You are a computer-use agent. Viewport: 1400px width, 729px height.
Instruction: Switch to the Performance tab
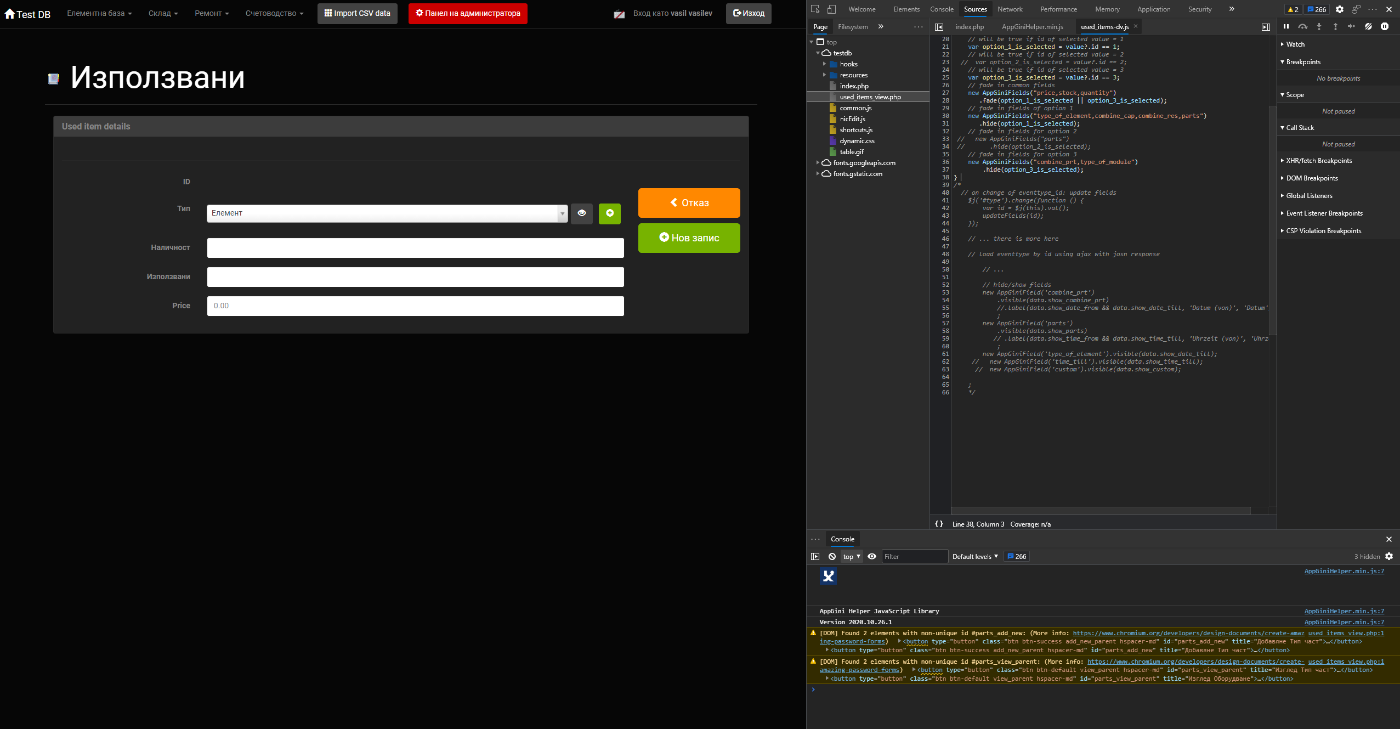(1058, 9)
